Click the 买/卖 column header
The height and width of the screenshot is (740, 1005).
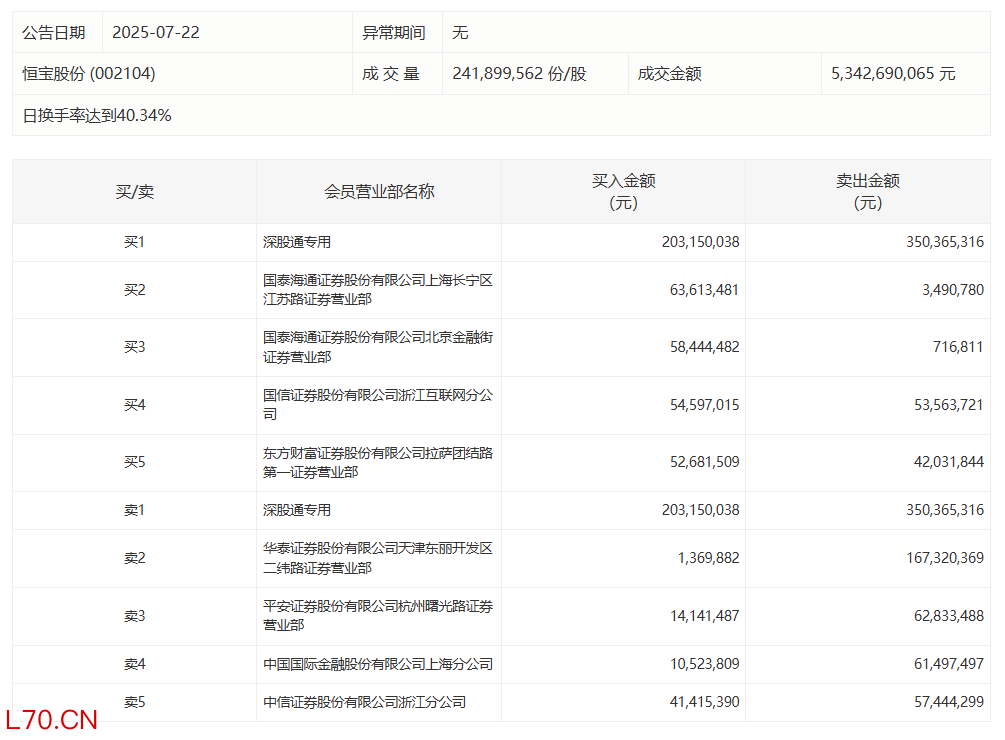point(135,192)
